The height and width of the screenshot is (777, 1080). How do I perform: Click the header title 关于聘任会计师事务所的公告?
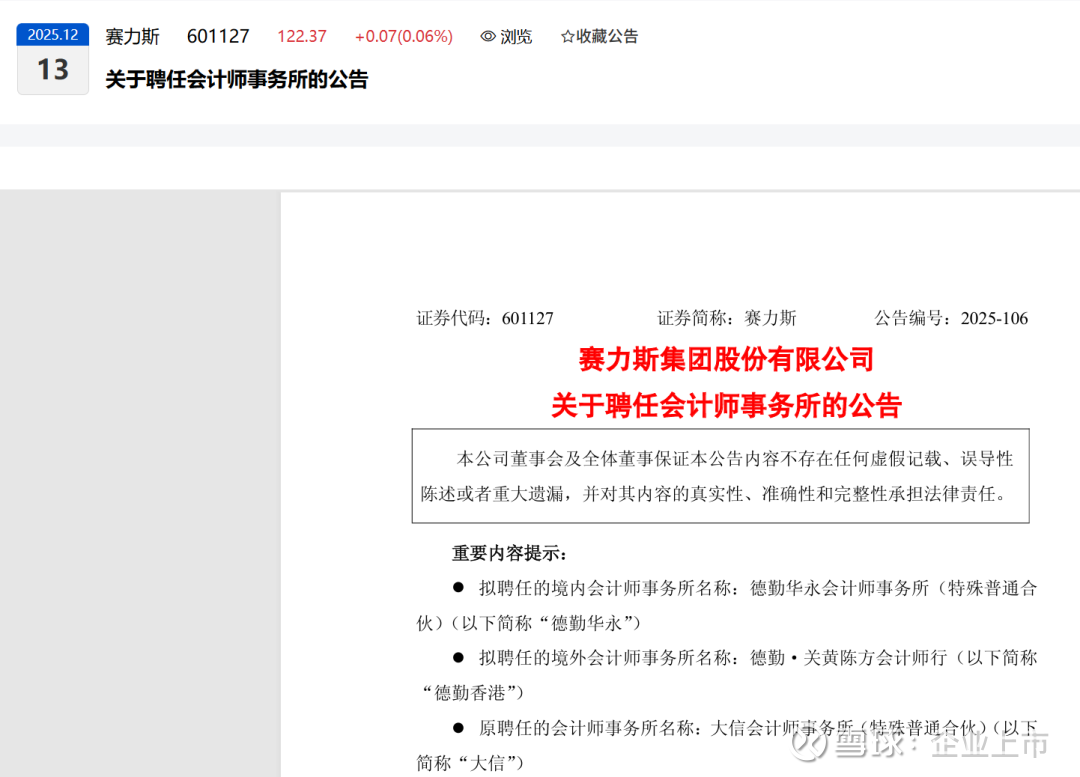237,79
